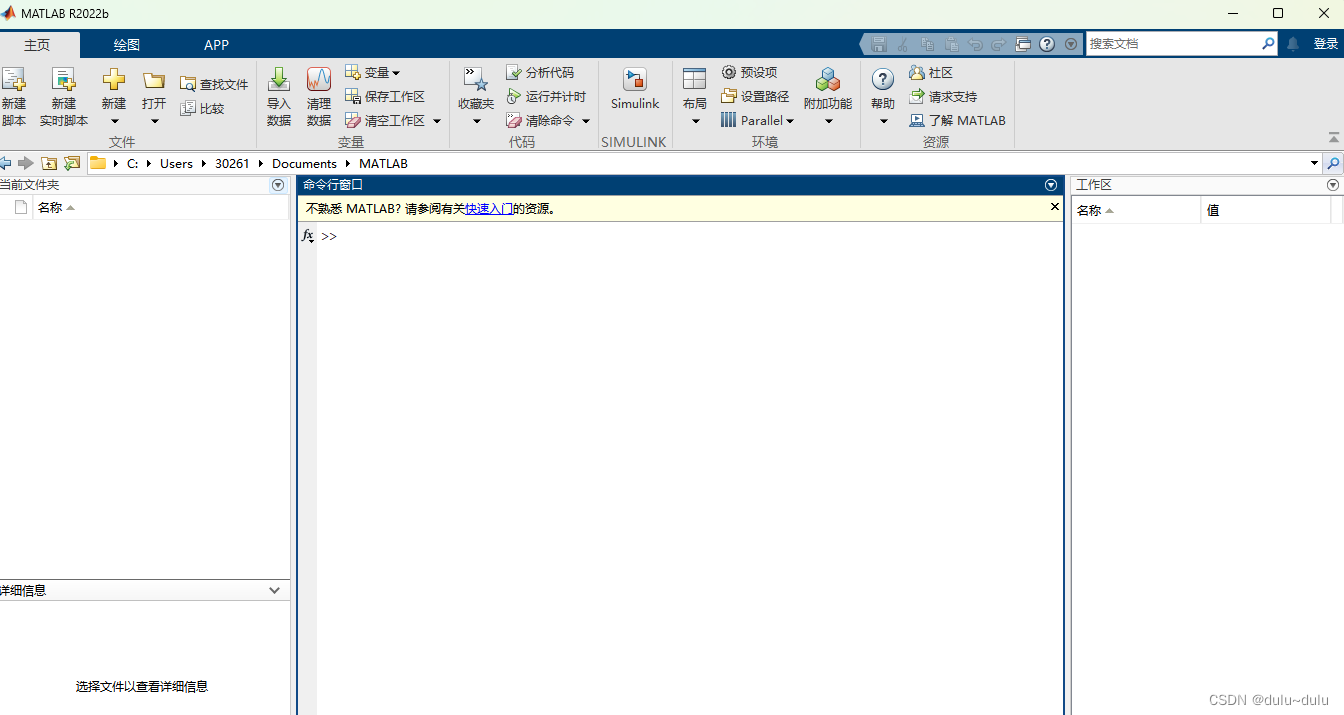
Task: Click 查找文件 (Find Files)
Action: tap(214, 85)
